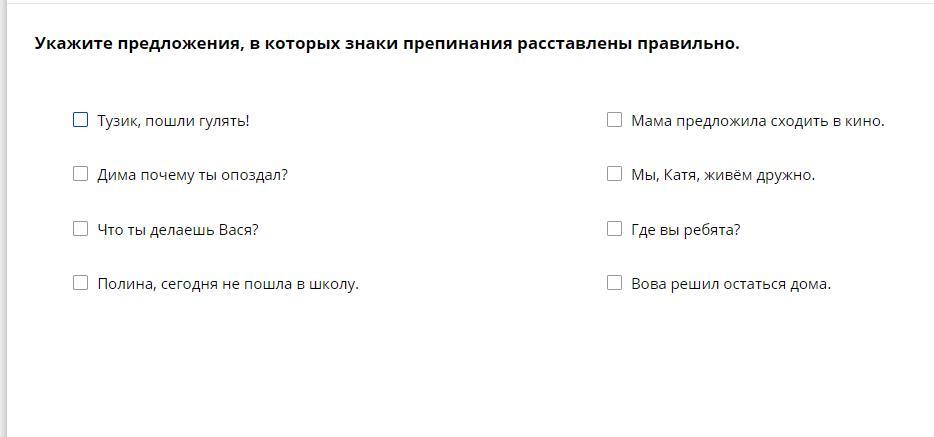
Task: Click the text «Полина, сегодня не пошла в школу.»
Action: [228, 284]
